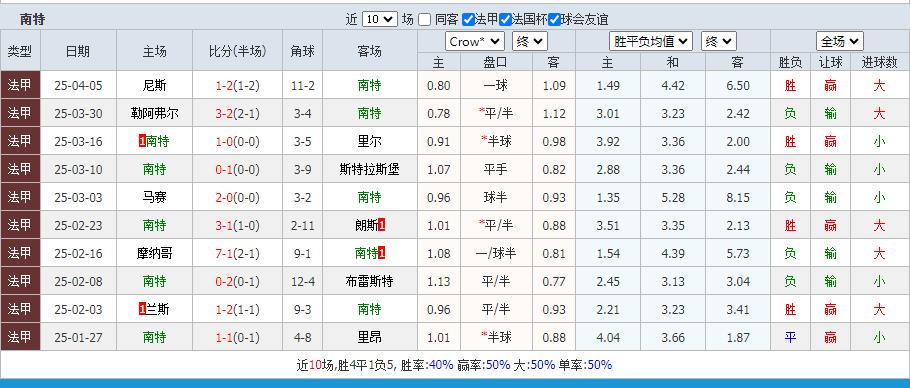Viewport: 910px width, 388px height.
Task: Click handicap 球半 in 马赛 row
Action: point(496,197)
